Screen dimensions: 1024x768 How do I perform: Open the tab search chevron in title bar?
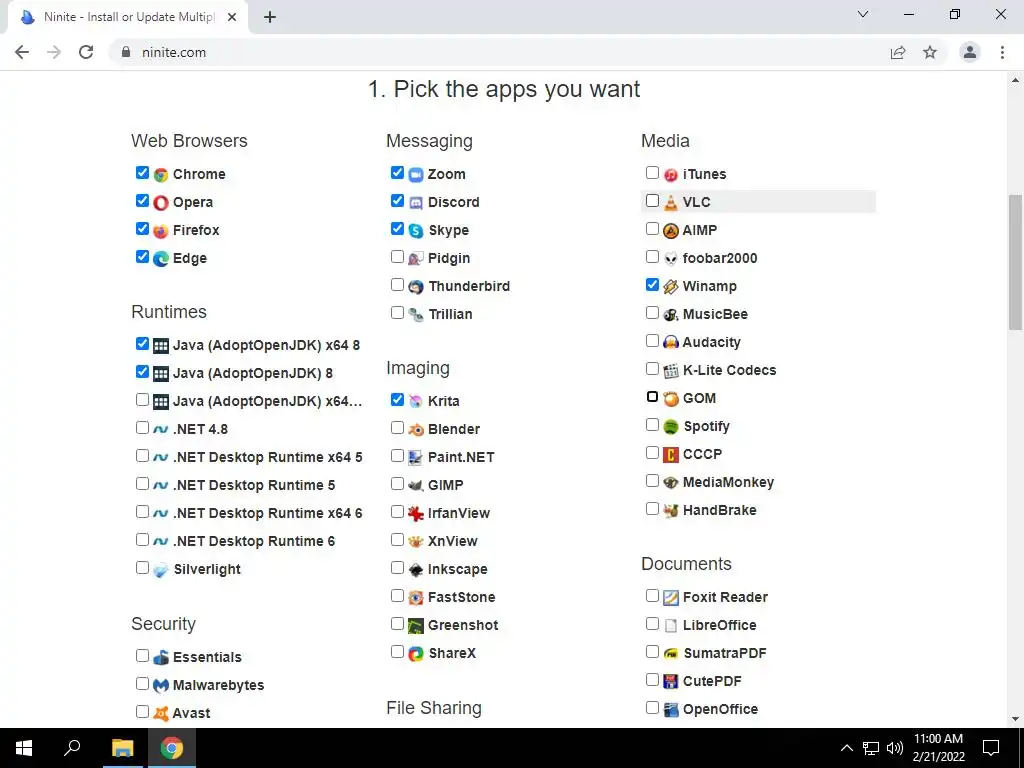(x=863, y=14)
